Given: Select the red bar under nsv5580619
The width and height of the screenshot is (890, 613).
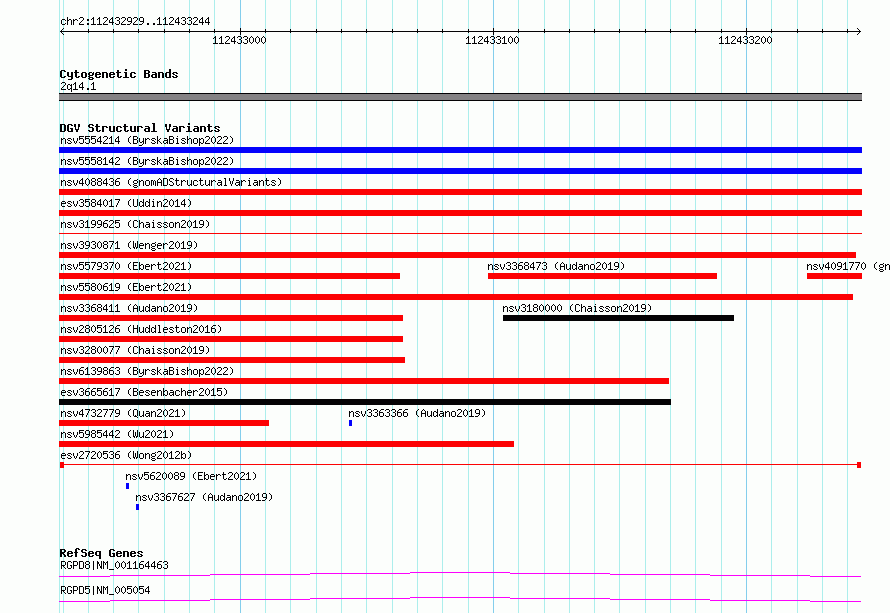Looking at the screenshot, I should point(456,297).
